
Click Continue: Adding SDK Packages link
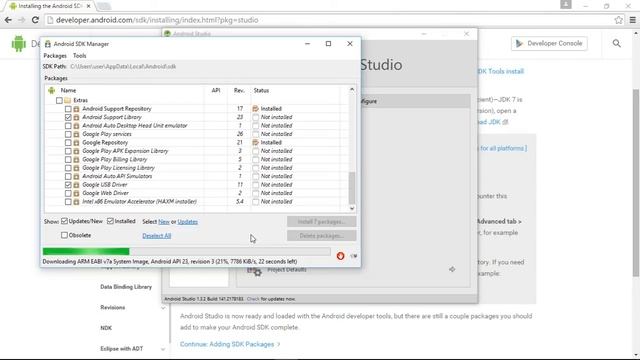(230, 344)
